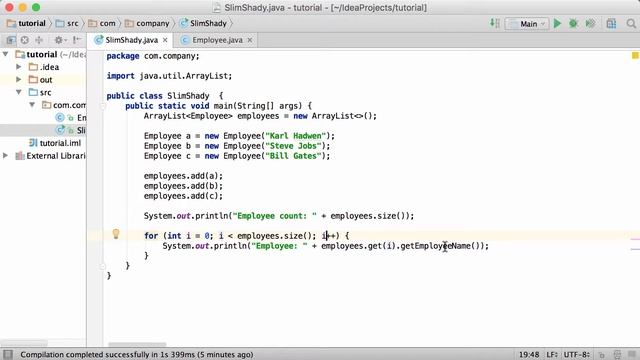The height and width of the screenshot is (360, 640).
Task: Click on package com.company line
Action: [x=153, y=56]
